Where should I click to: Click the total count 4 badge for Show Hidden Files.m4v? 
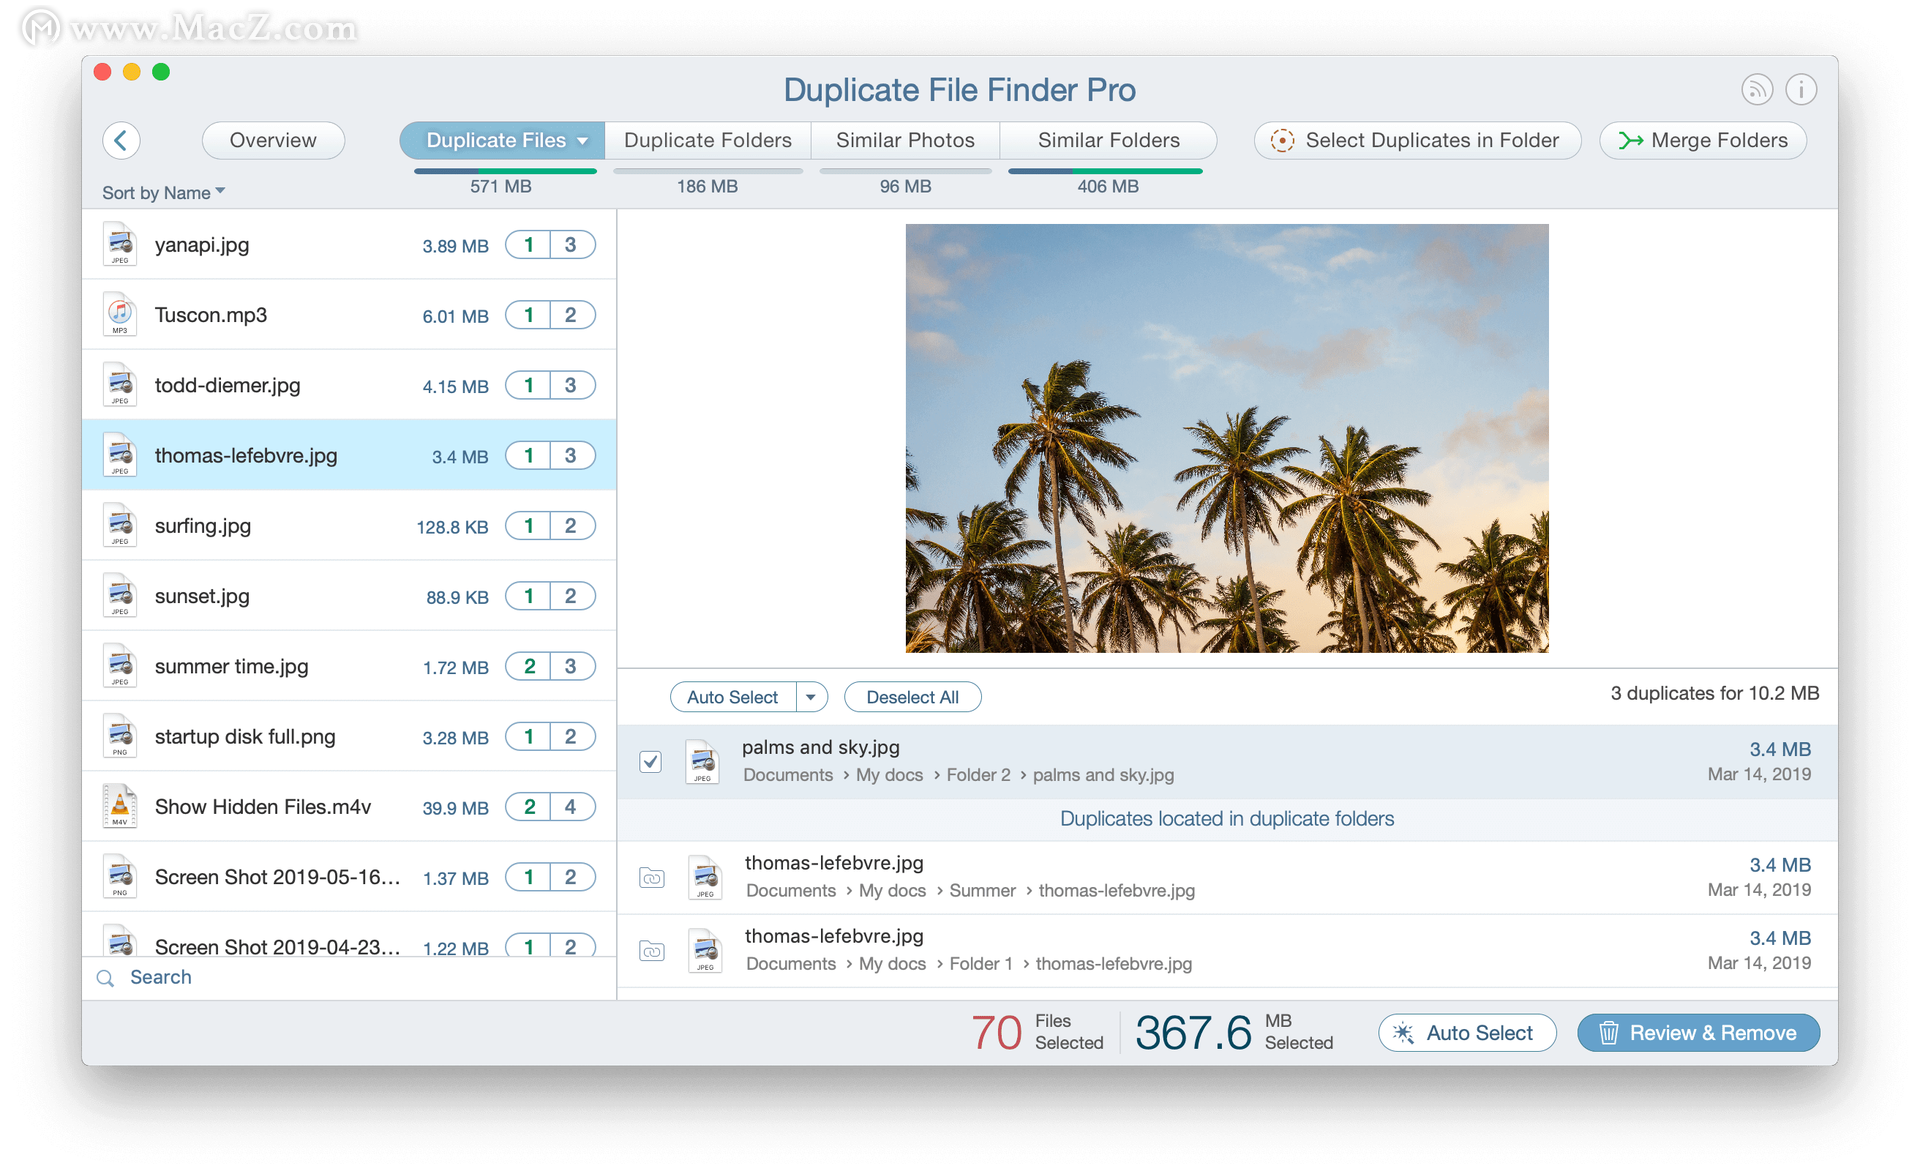(x=572, y=807)
